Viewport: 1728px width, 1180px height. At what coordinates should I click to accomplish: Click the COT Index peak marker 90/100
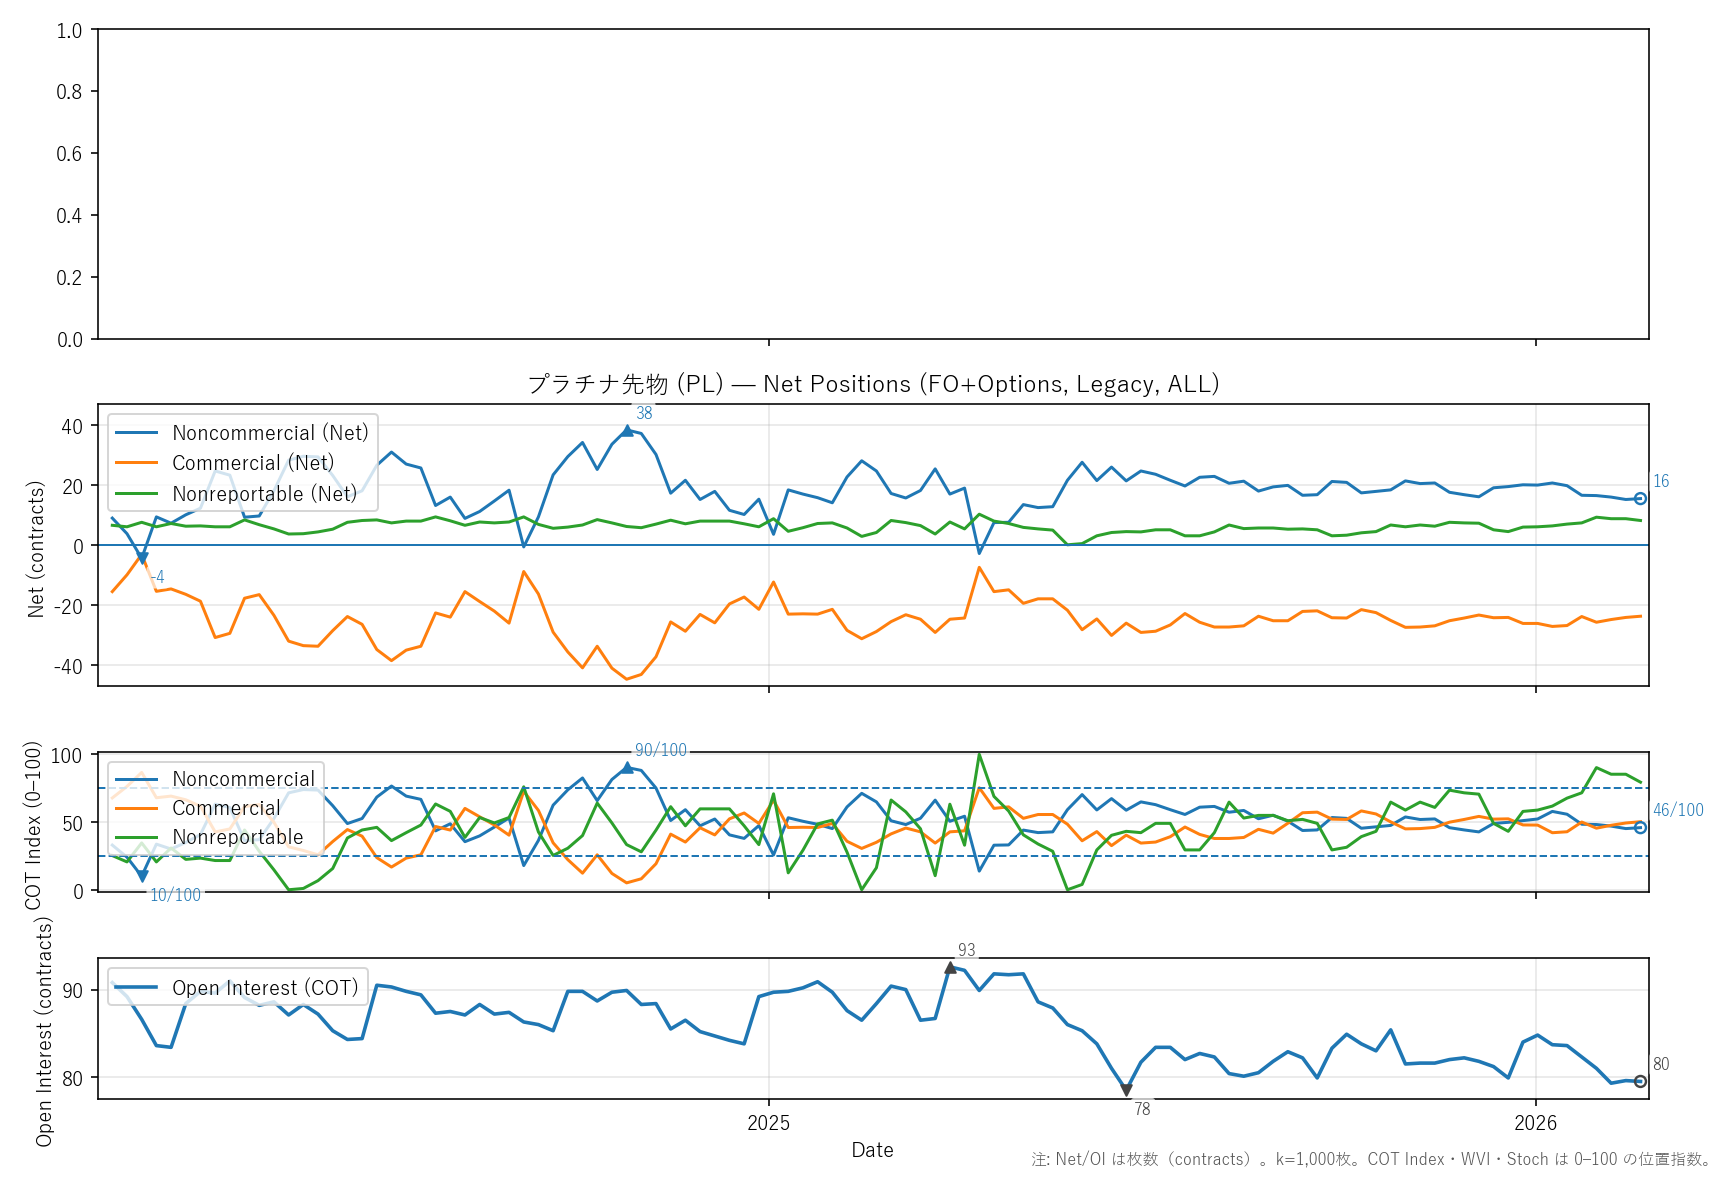[627, 768]
